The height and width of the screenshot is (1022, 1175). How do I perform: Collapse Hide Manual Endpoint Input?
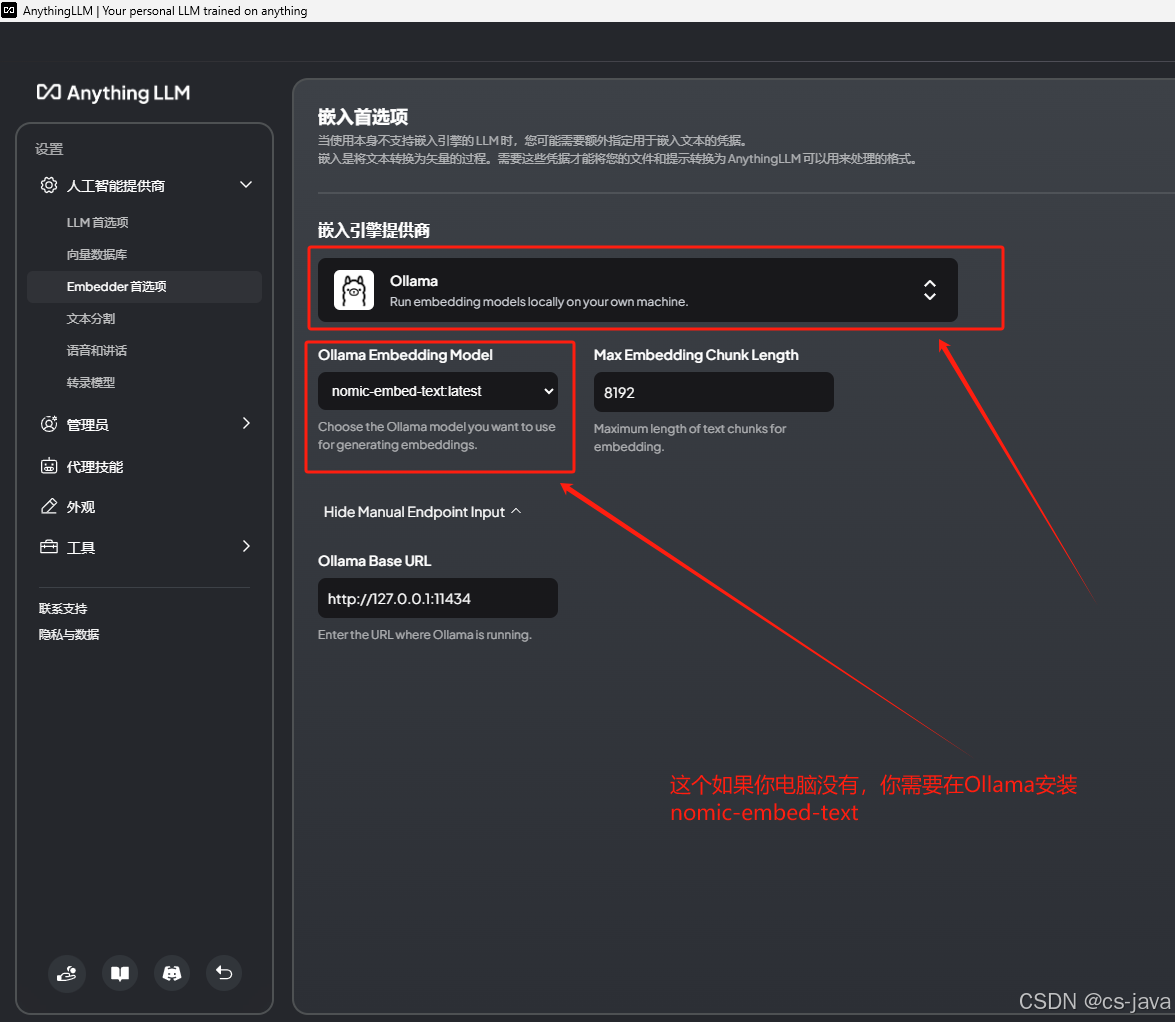tap(422, 512)
